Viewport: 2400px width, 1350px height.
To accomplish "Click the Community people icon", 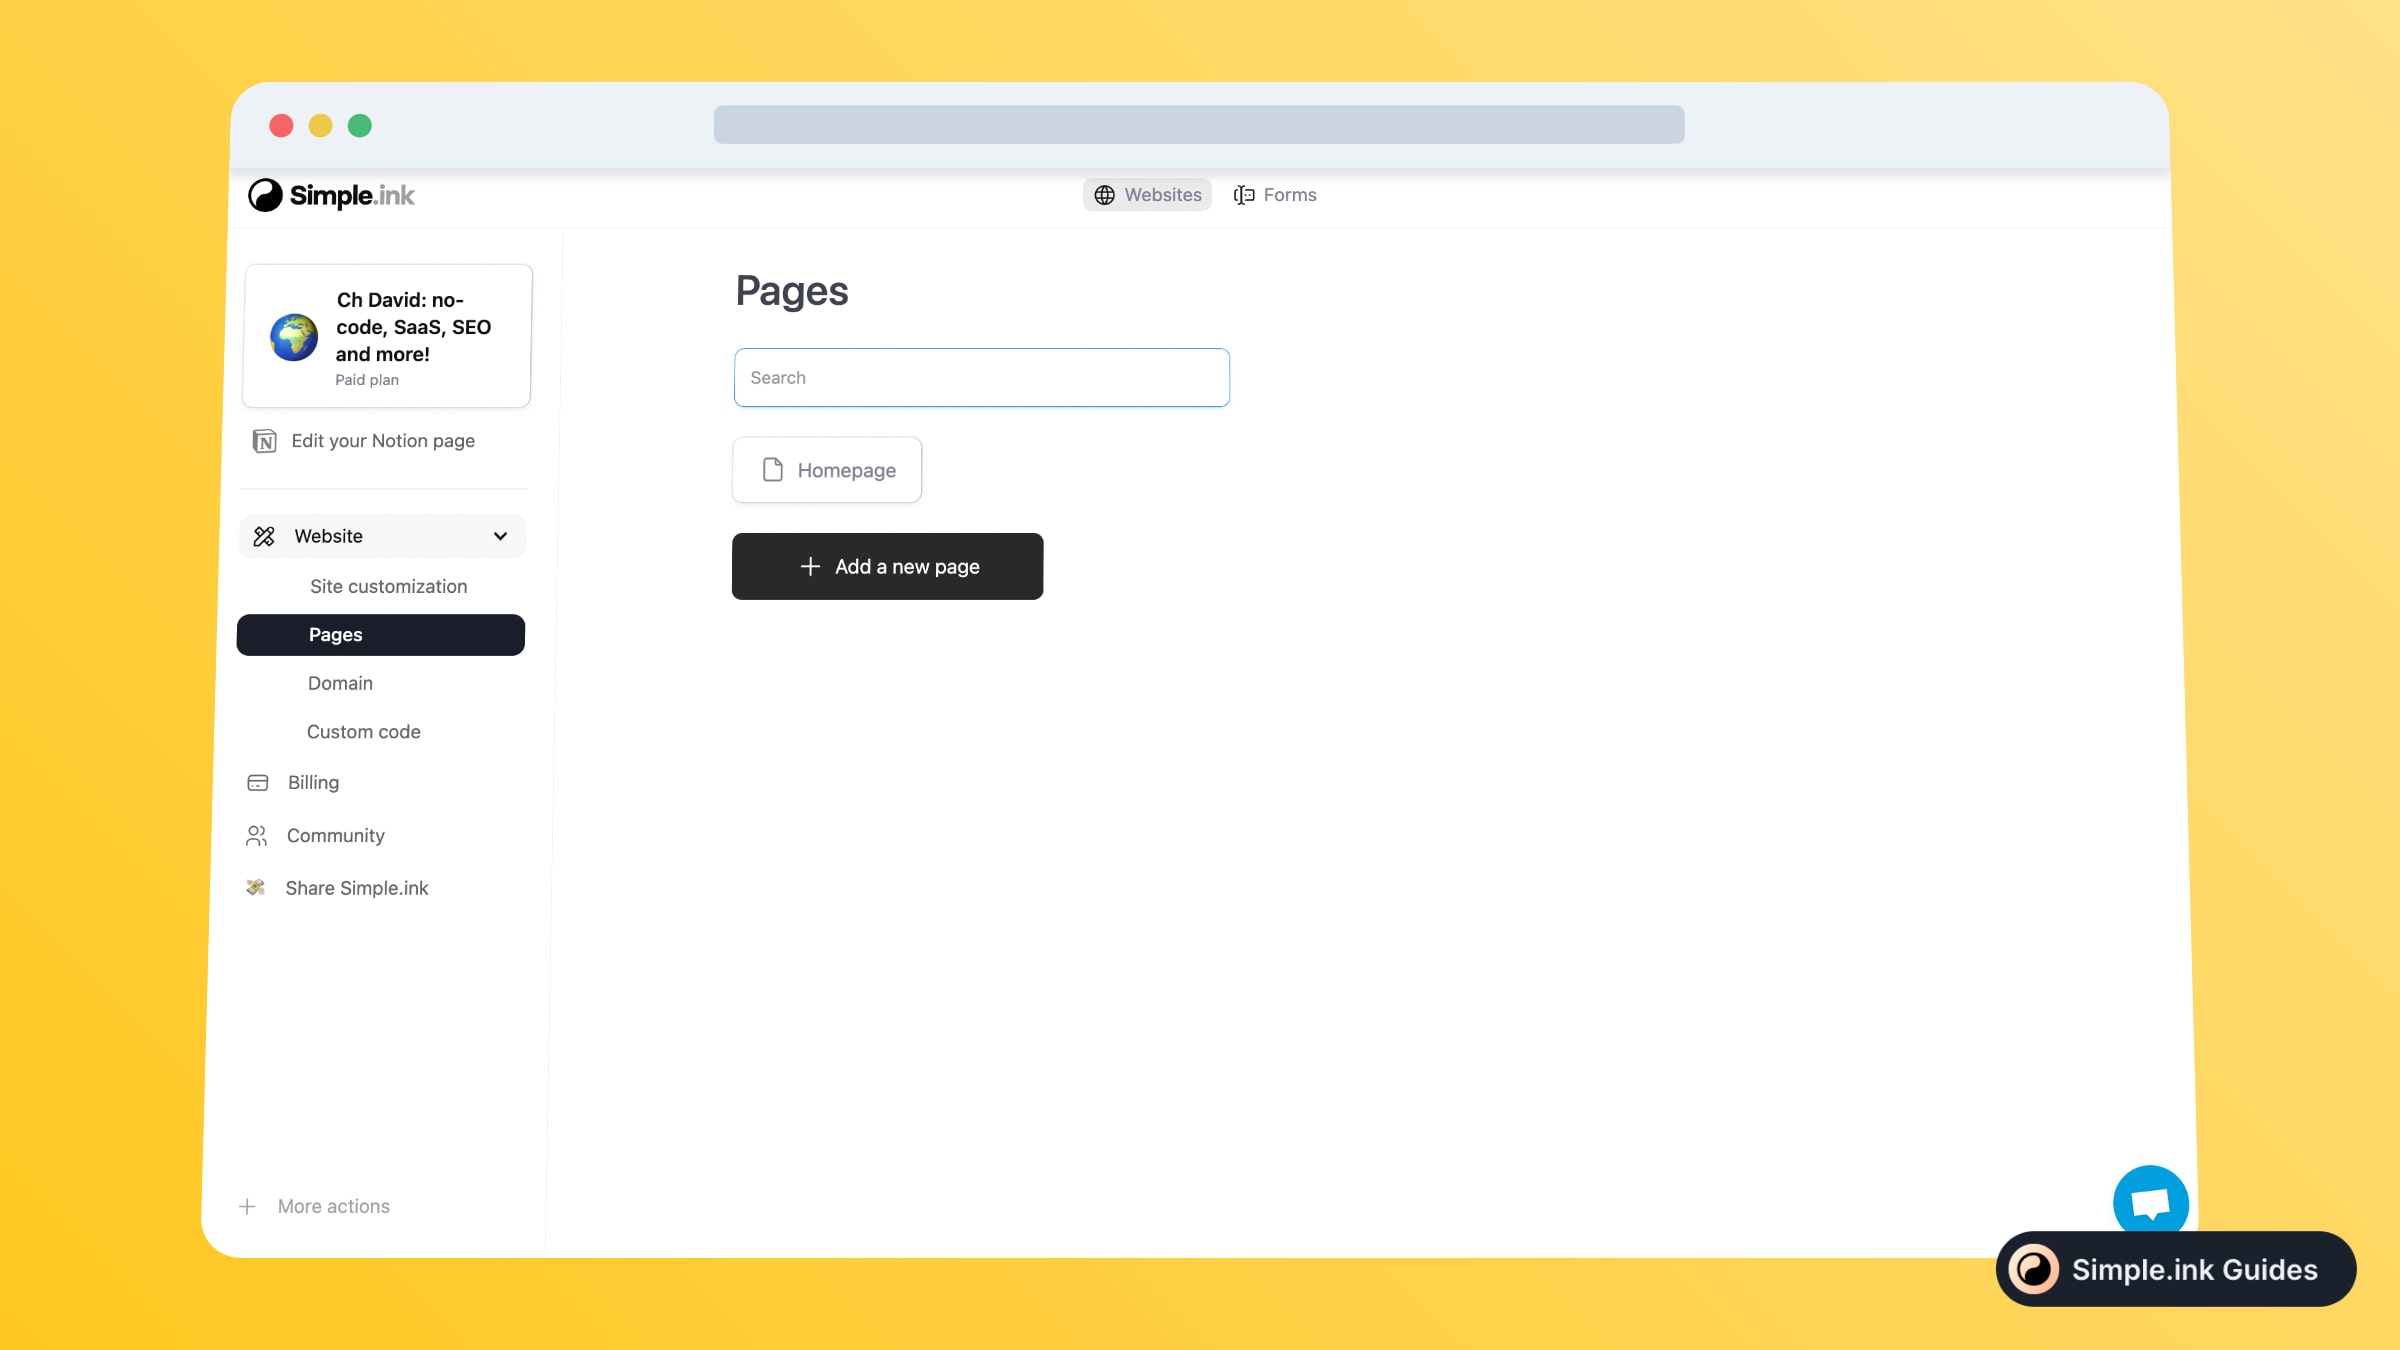I will tap(257, 834).
